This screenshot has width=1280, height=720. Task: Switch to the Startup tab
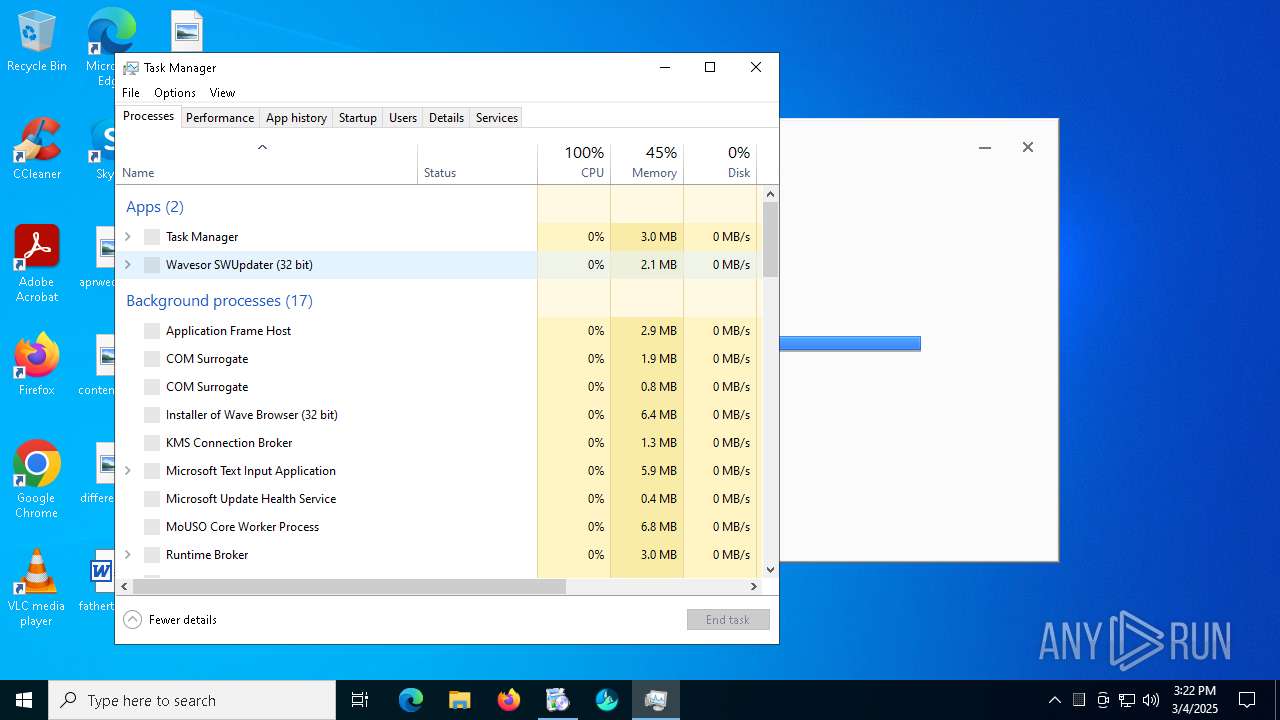tap(357, 118)
